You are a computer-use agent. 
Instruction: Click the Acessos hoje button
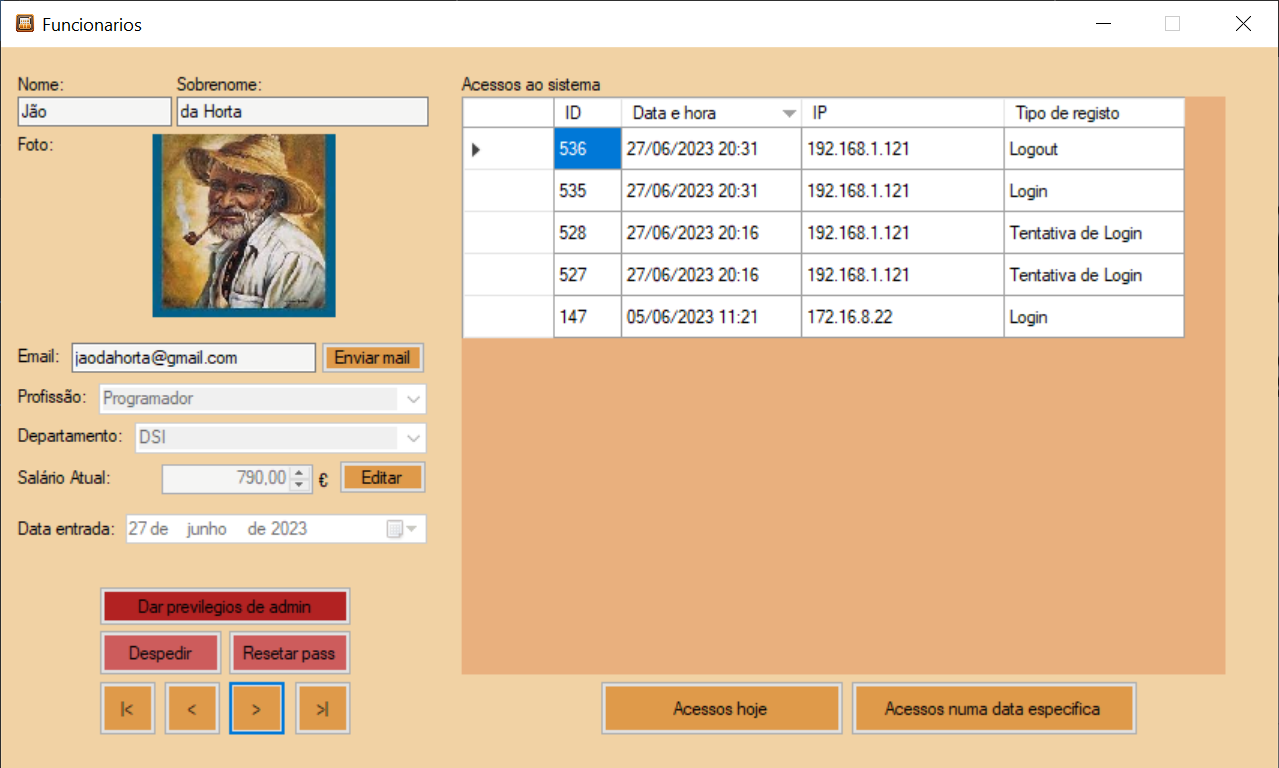tap(721, 709)
